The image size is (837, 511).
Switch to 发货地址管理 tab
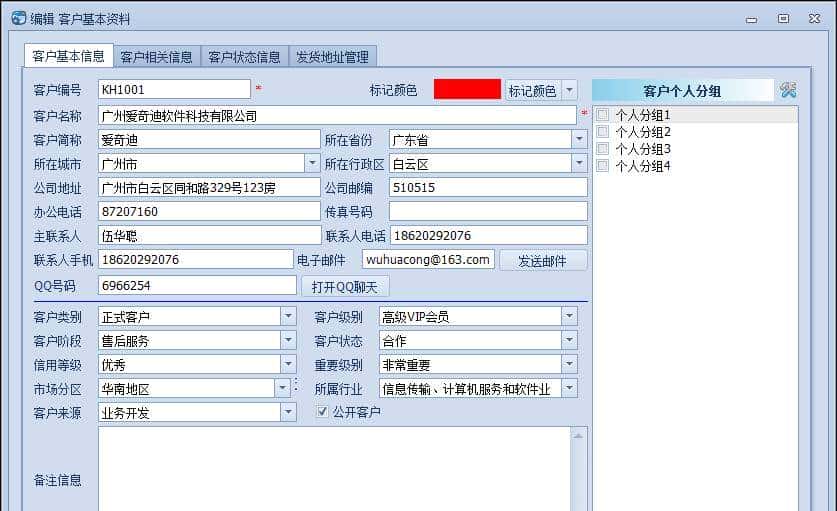(333, 57)
